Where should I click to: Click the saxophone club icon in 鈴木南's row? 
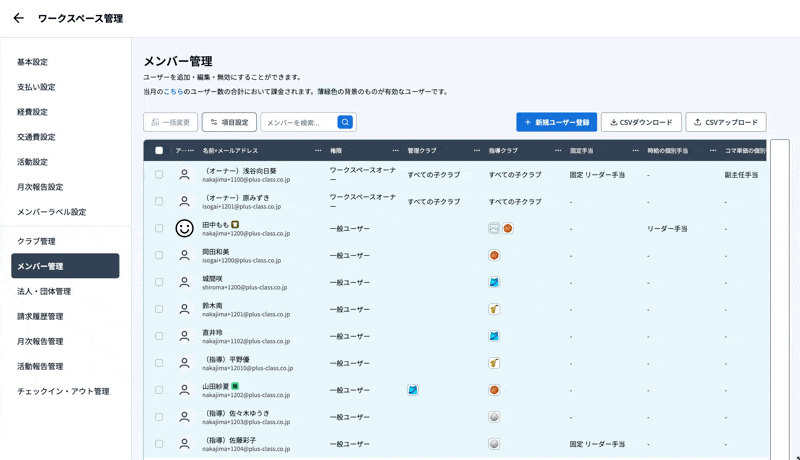(494, 309)
